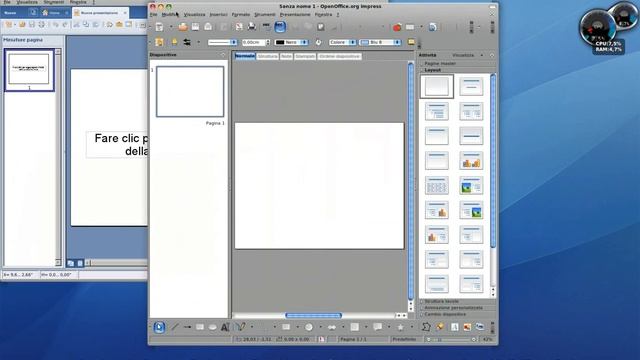This screenshot has width=640, height=360.
Task: Click the Save floppy disk icon
Action: [x=196, y=27]
